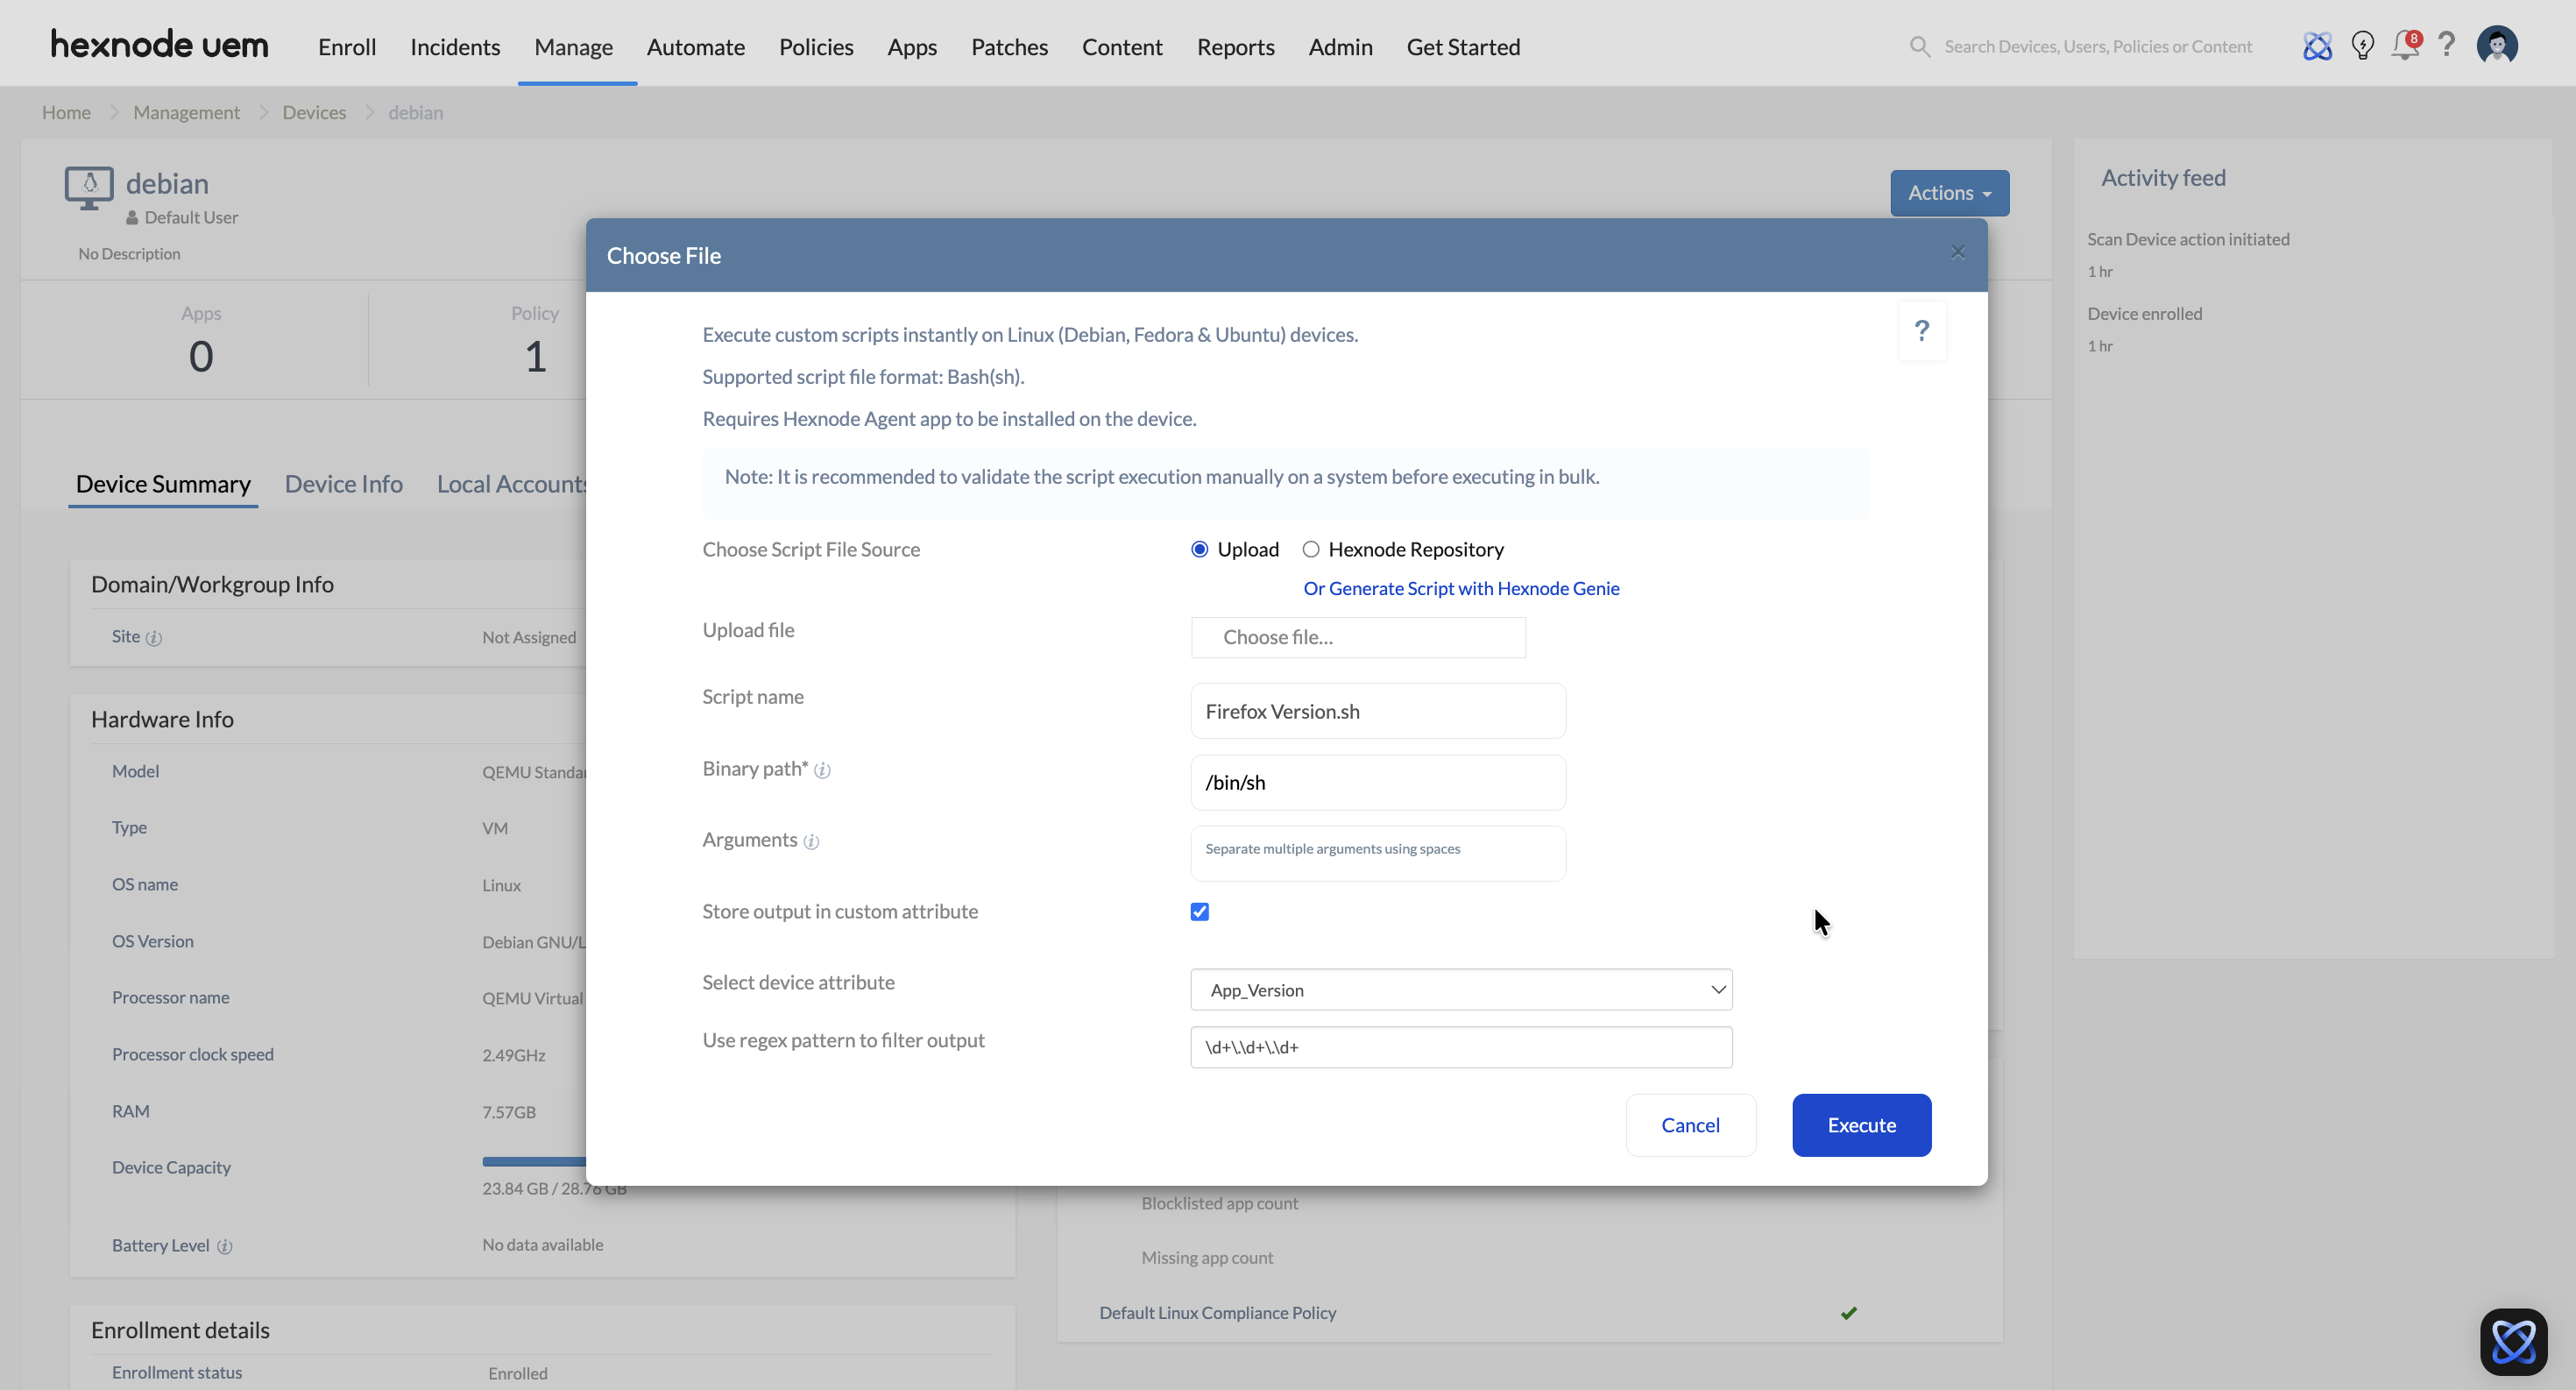
Task: Open the Patches menu
Action: click(1009, 46)
